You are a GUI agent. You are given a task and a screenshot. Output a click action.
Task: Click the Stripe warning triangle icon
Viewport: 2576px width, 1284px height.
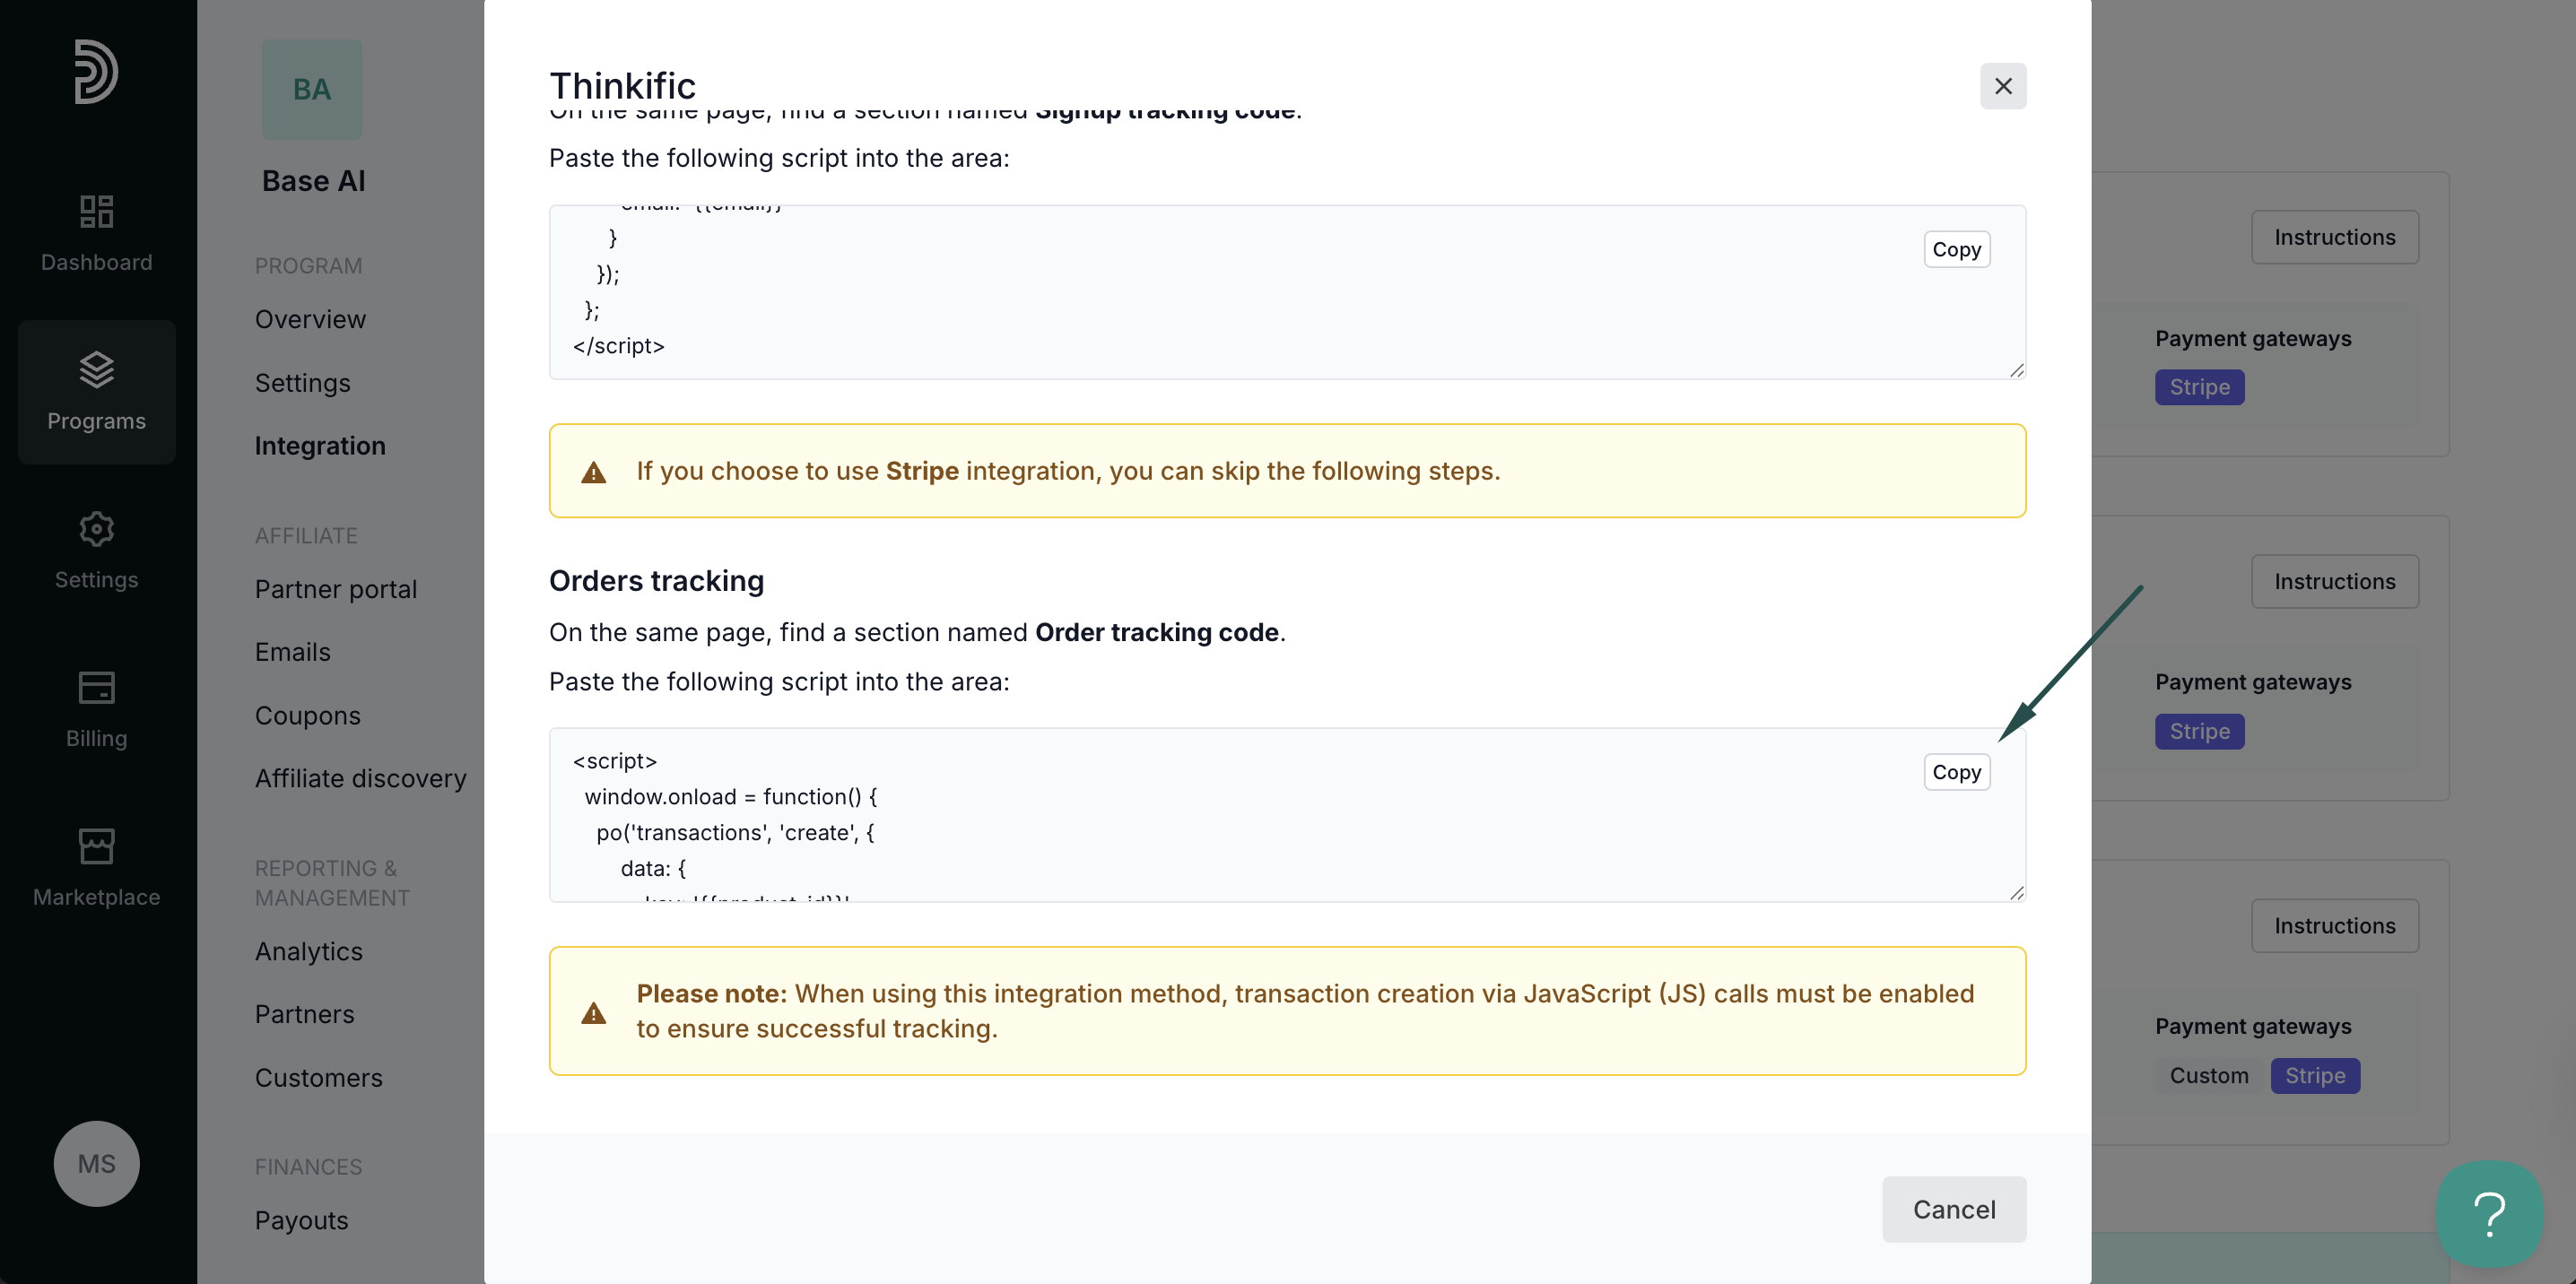(x=594, y=472)
